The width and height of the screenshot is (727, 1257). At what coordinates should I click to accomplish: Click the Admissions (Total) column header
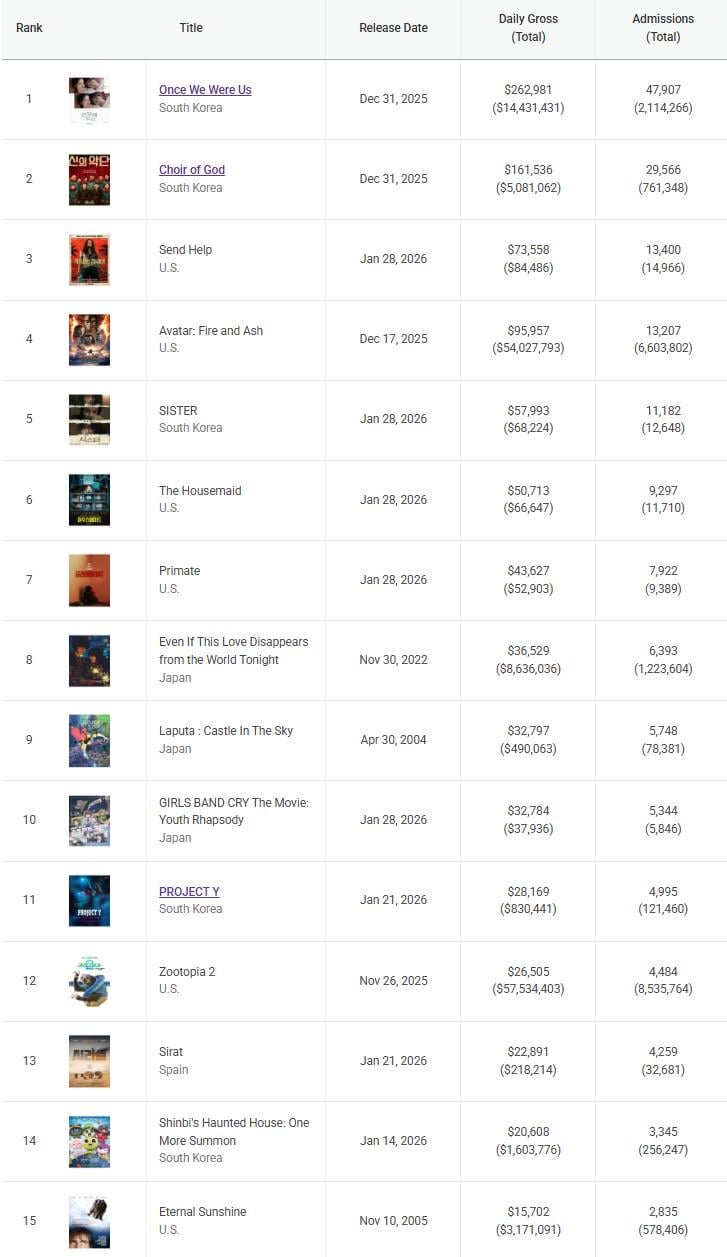tap(663, 28)
